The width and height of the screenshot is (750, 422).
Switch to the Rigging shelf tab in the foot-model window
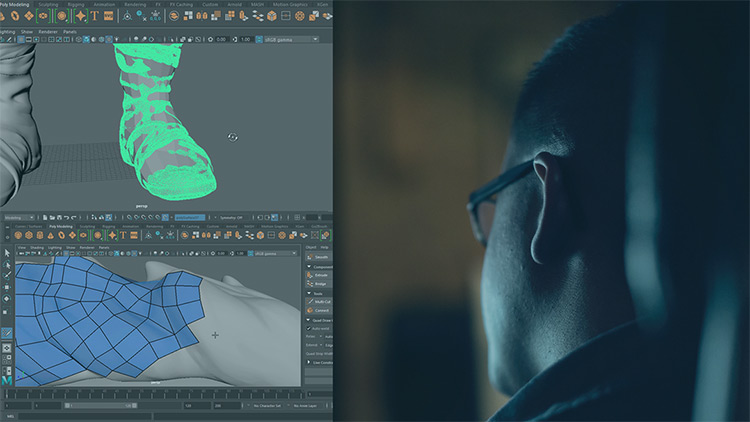point(76,4)
